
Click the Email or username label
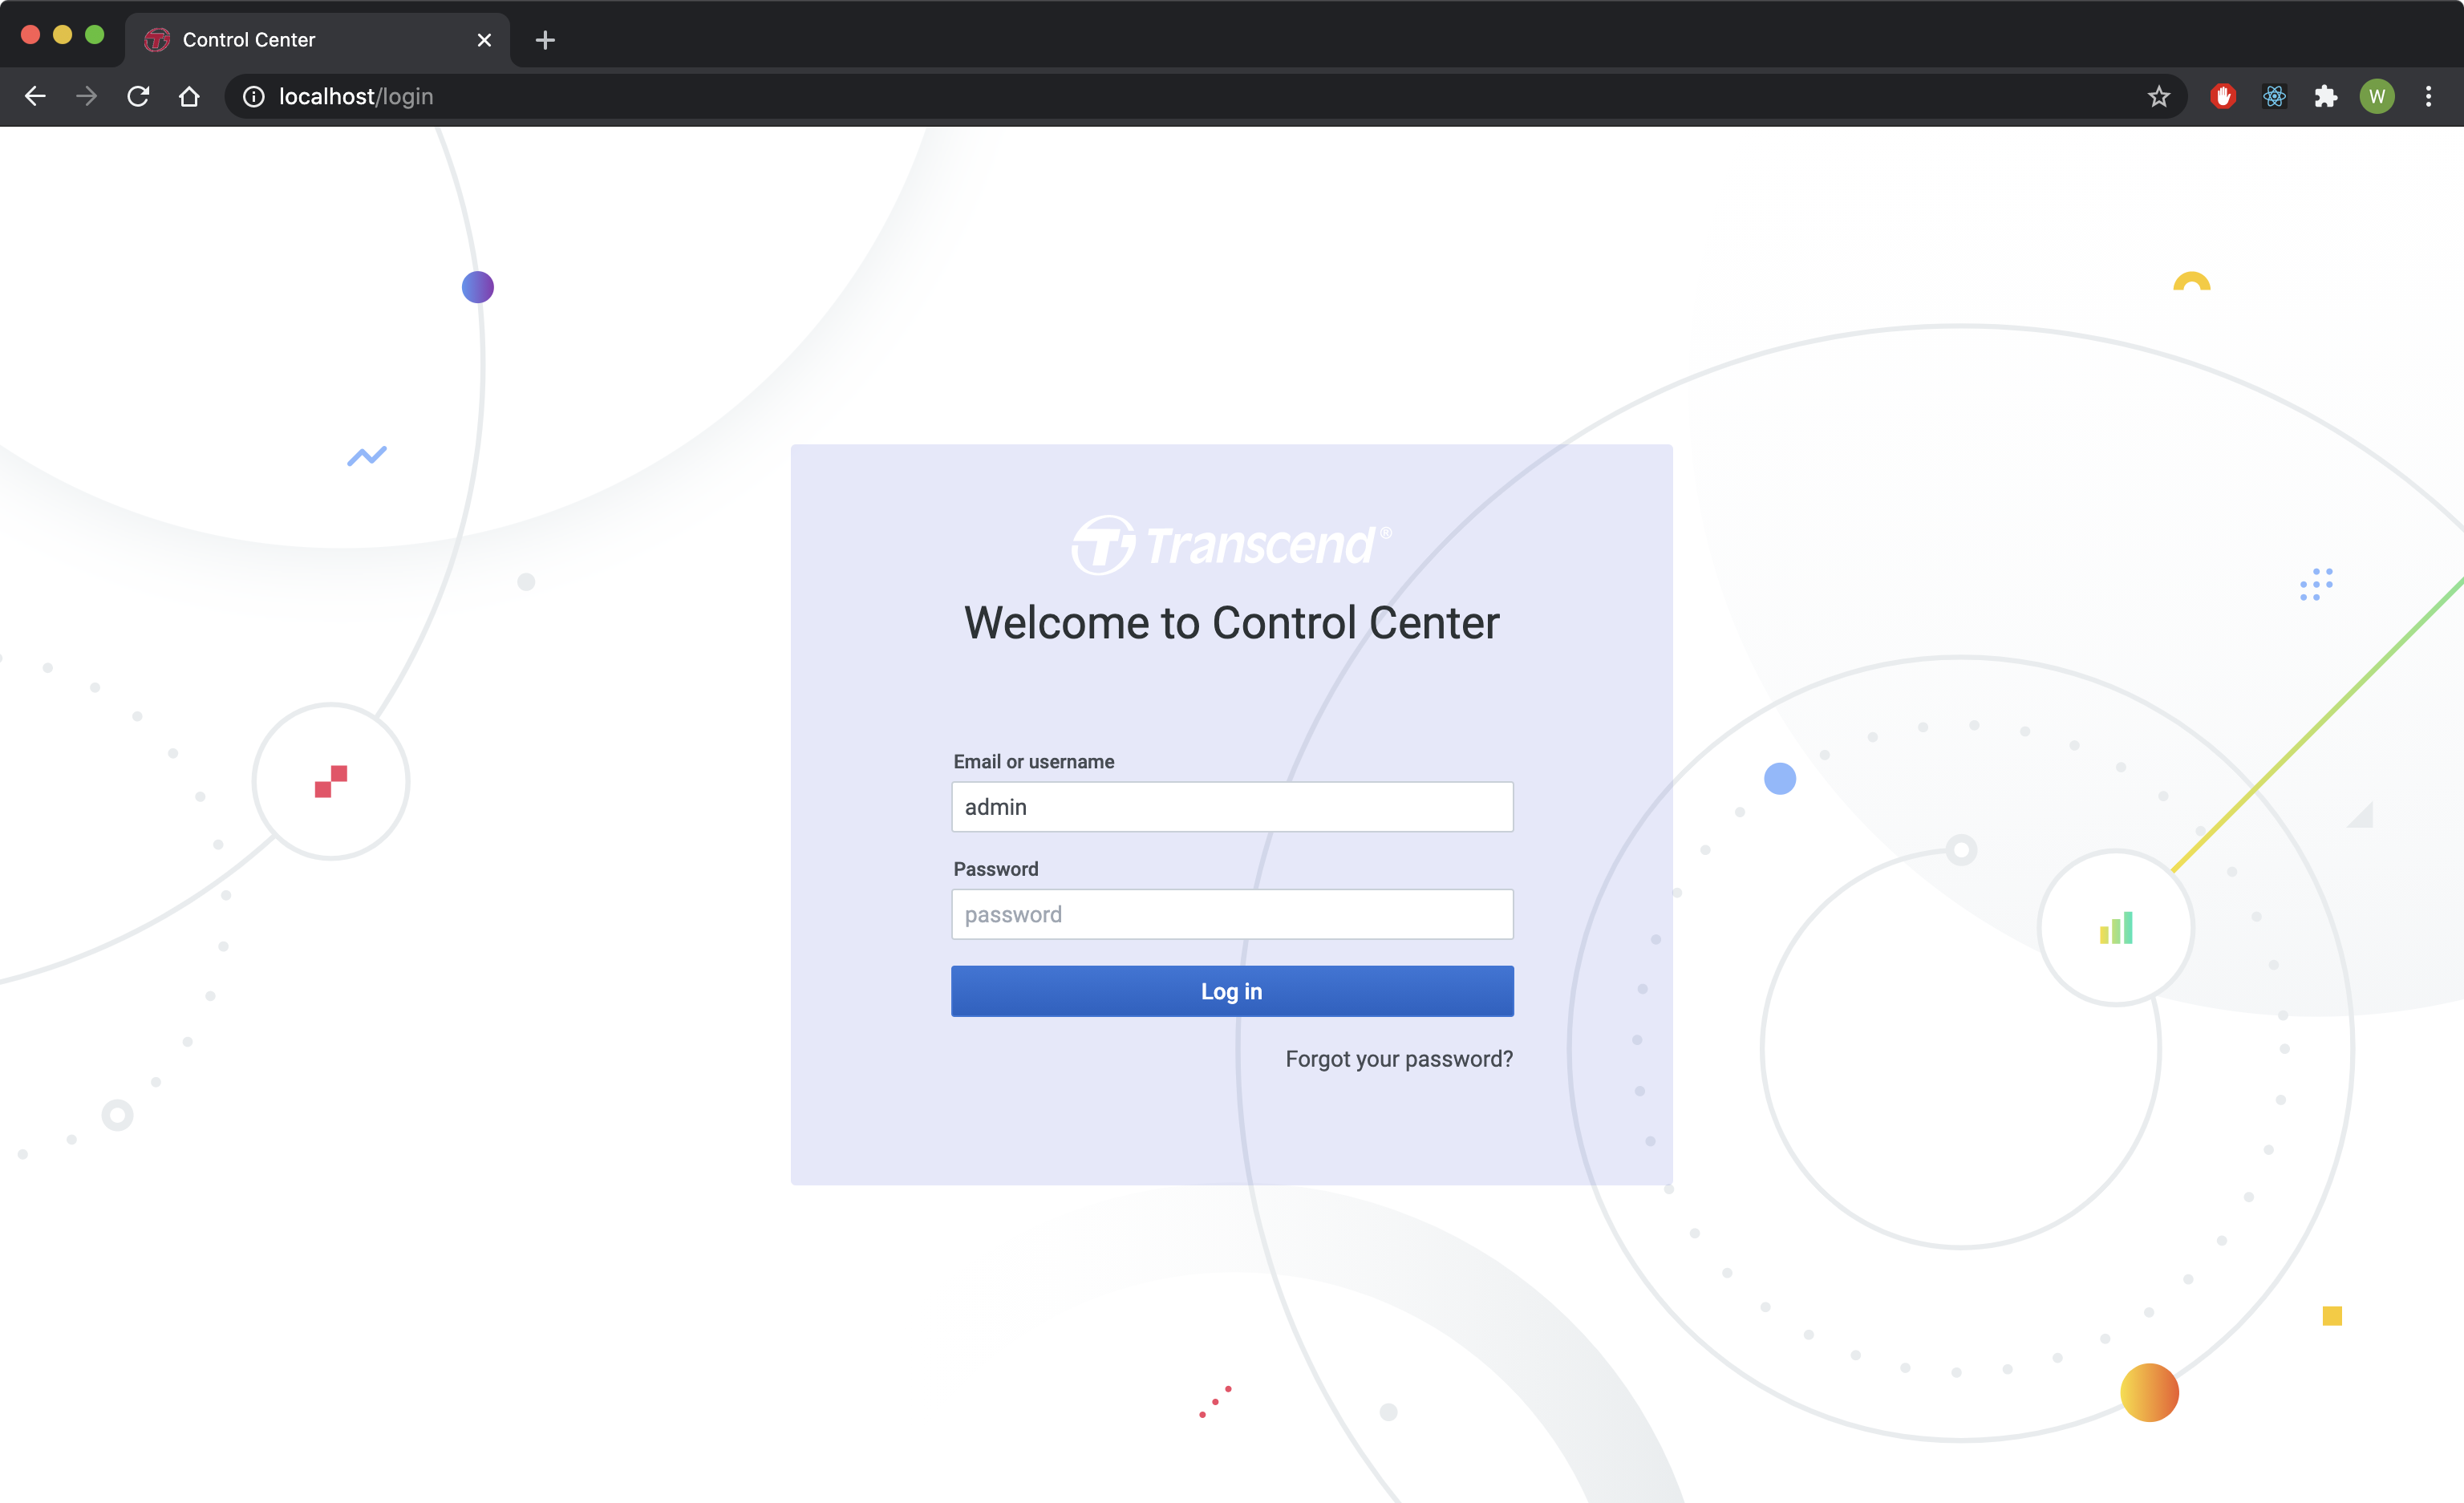click(x=1034, y=762)
